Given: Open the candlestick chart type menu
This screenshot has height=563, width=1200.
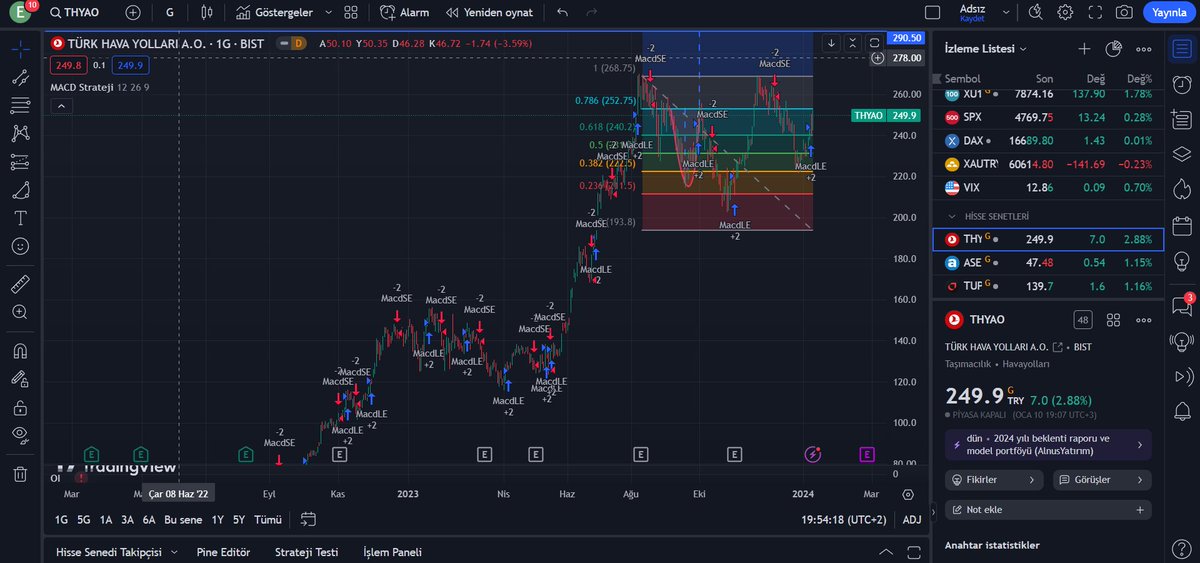Looking at the screenshot, I should pyautogui.click(x=207, y=13).
